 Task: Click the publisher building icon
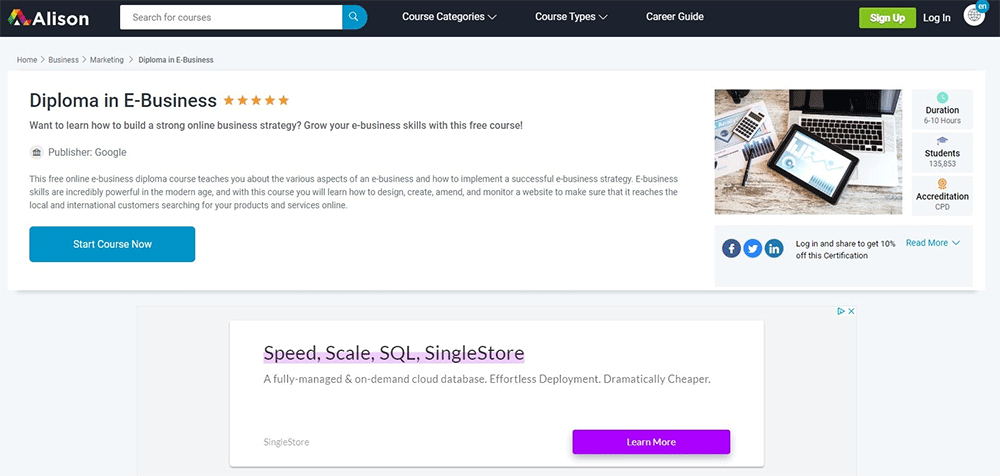pyautogui.click(x=37, y=152)
